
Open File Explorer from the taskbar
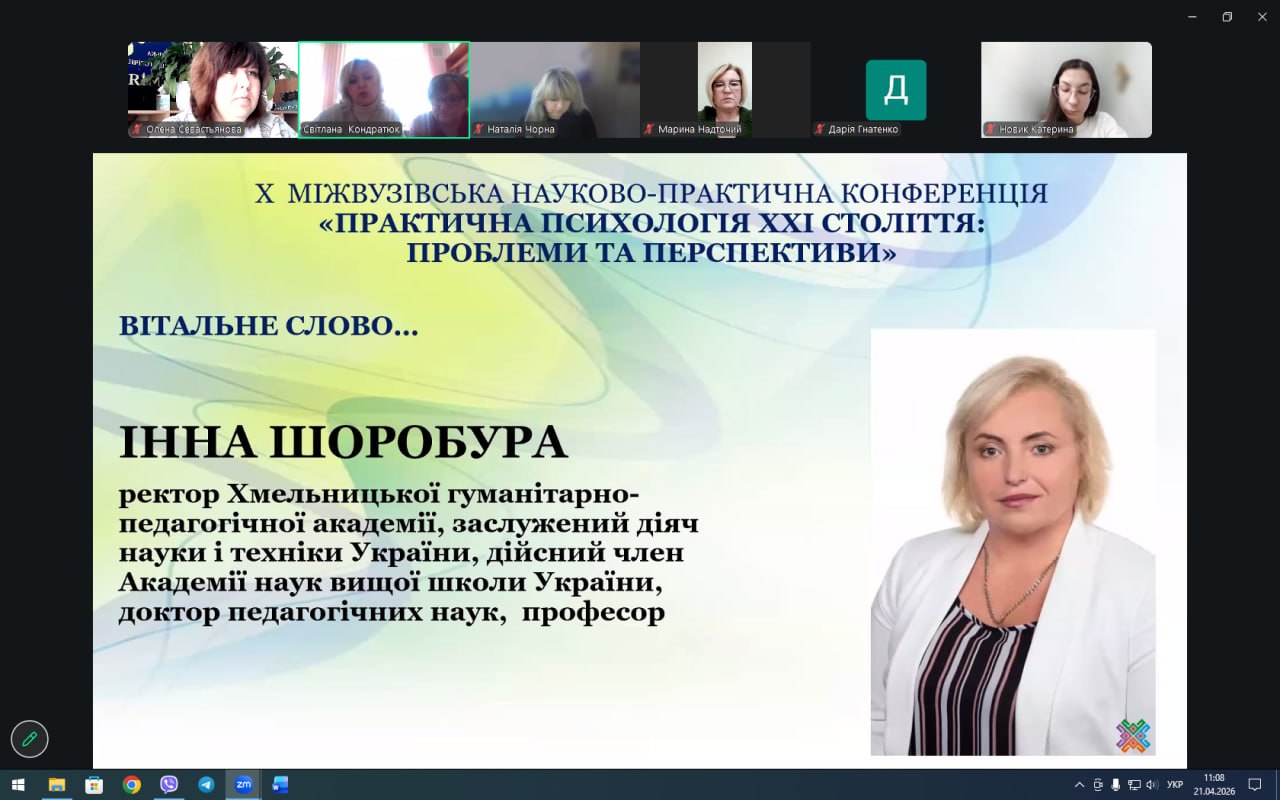coord(57,785)
